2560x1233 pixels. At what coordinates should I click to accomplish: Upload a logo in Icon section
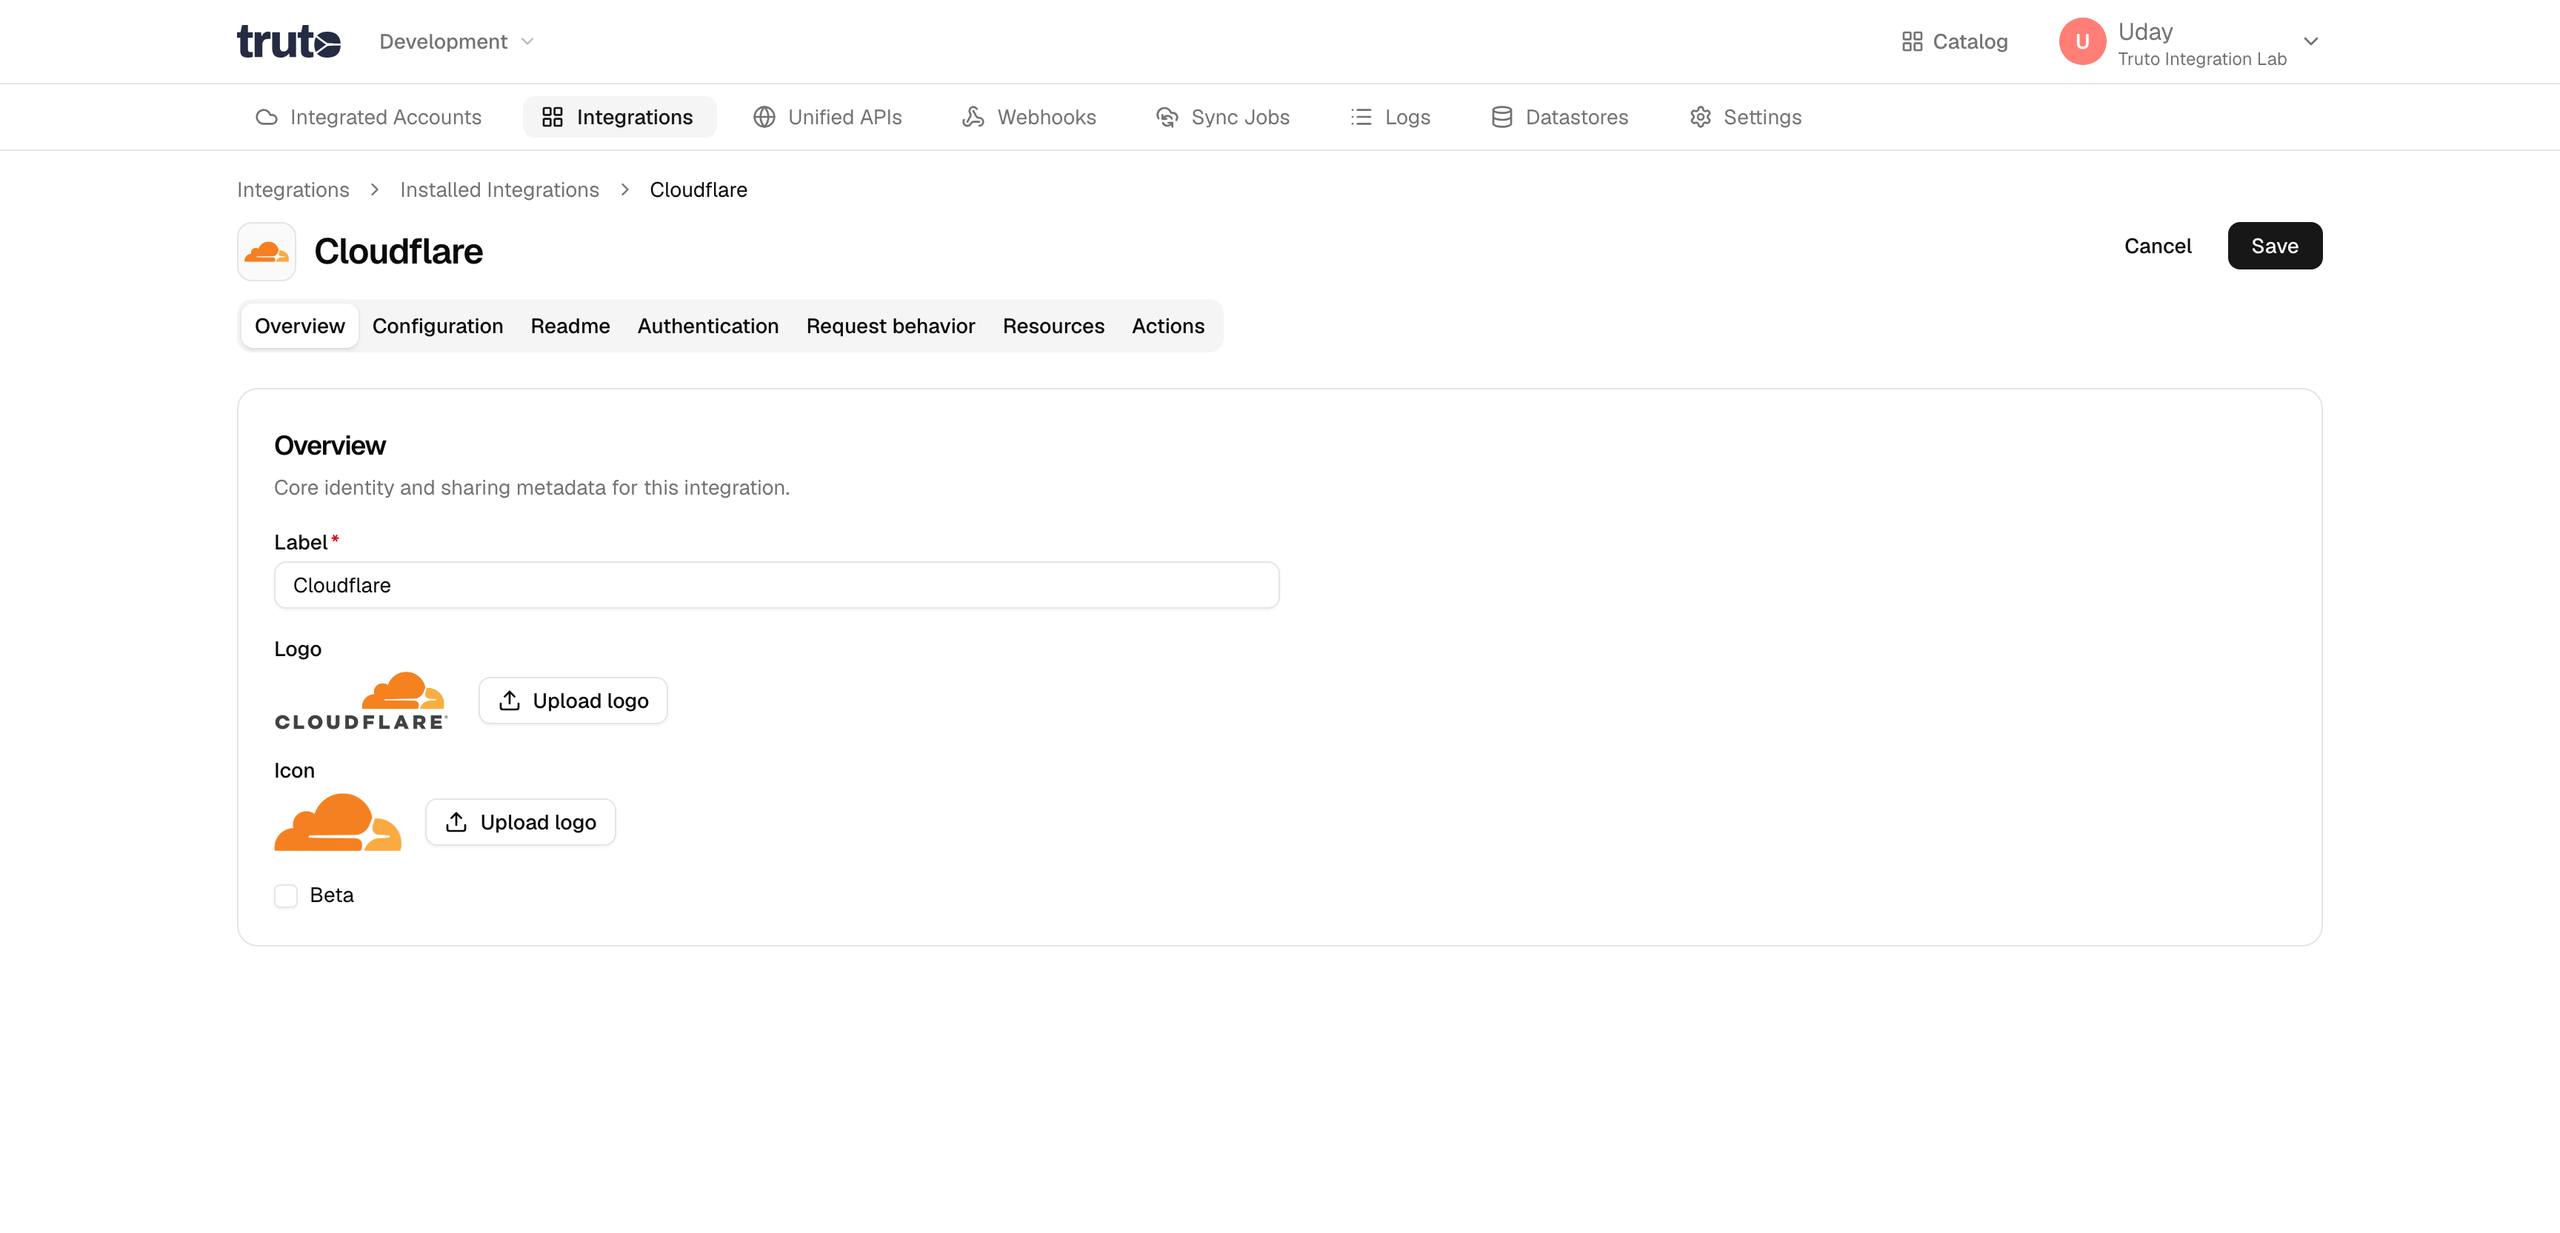pyautogui.click(x=520, y=822)
